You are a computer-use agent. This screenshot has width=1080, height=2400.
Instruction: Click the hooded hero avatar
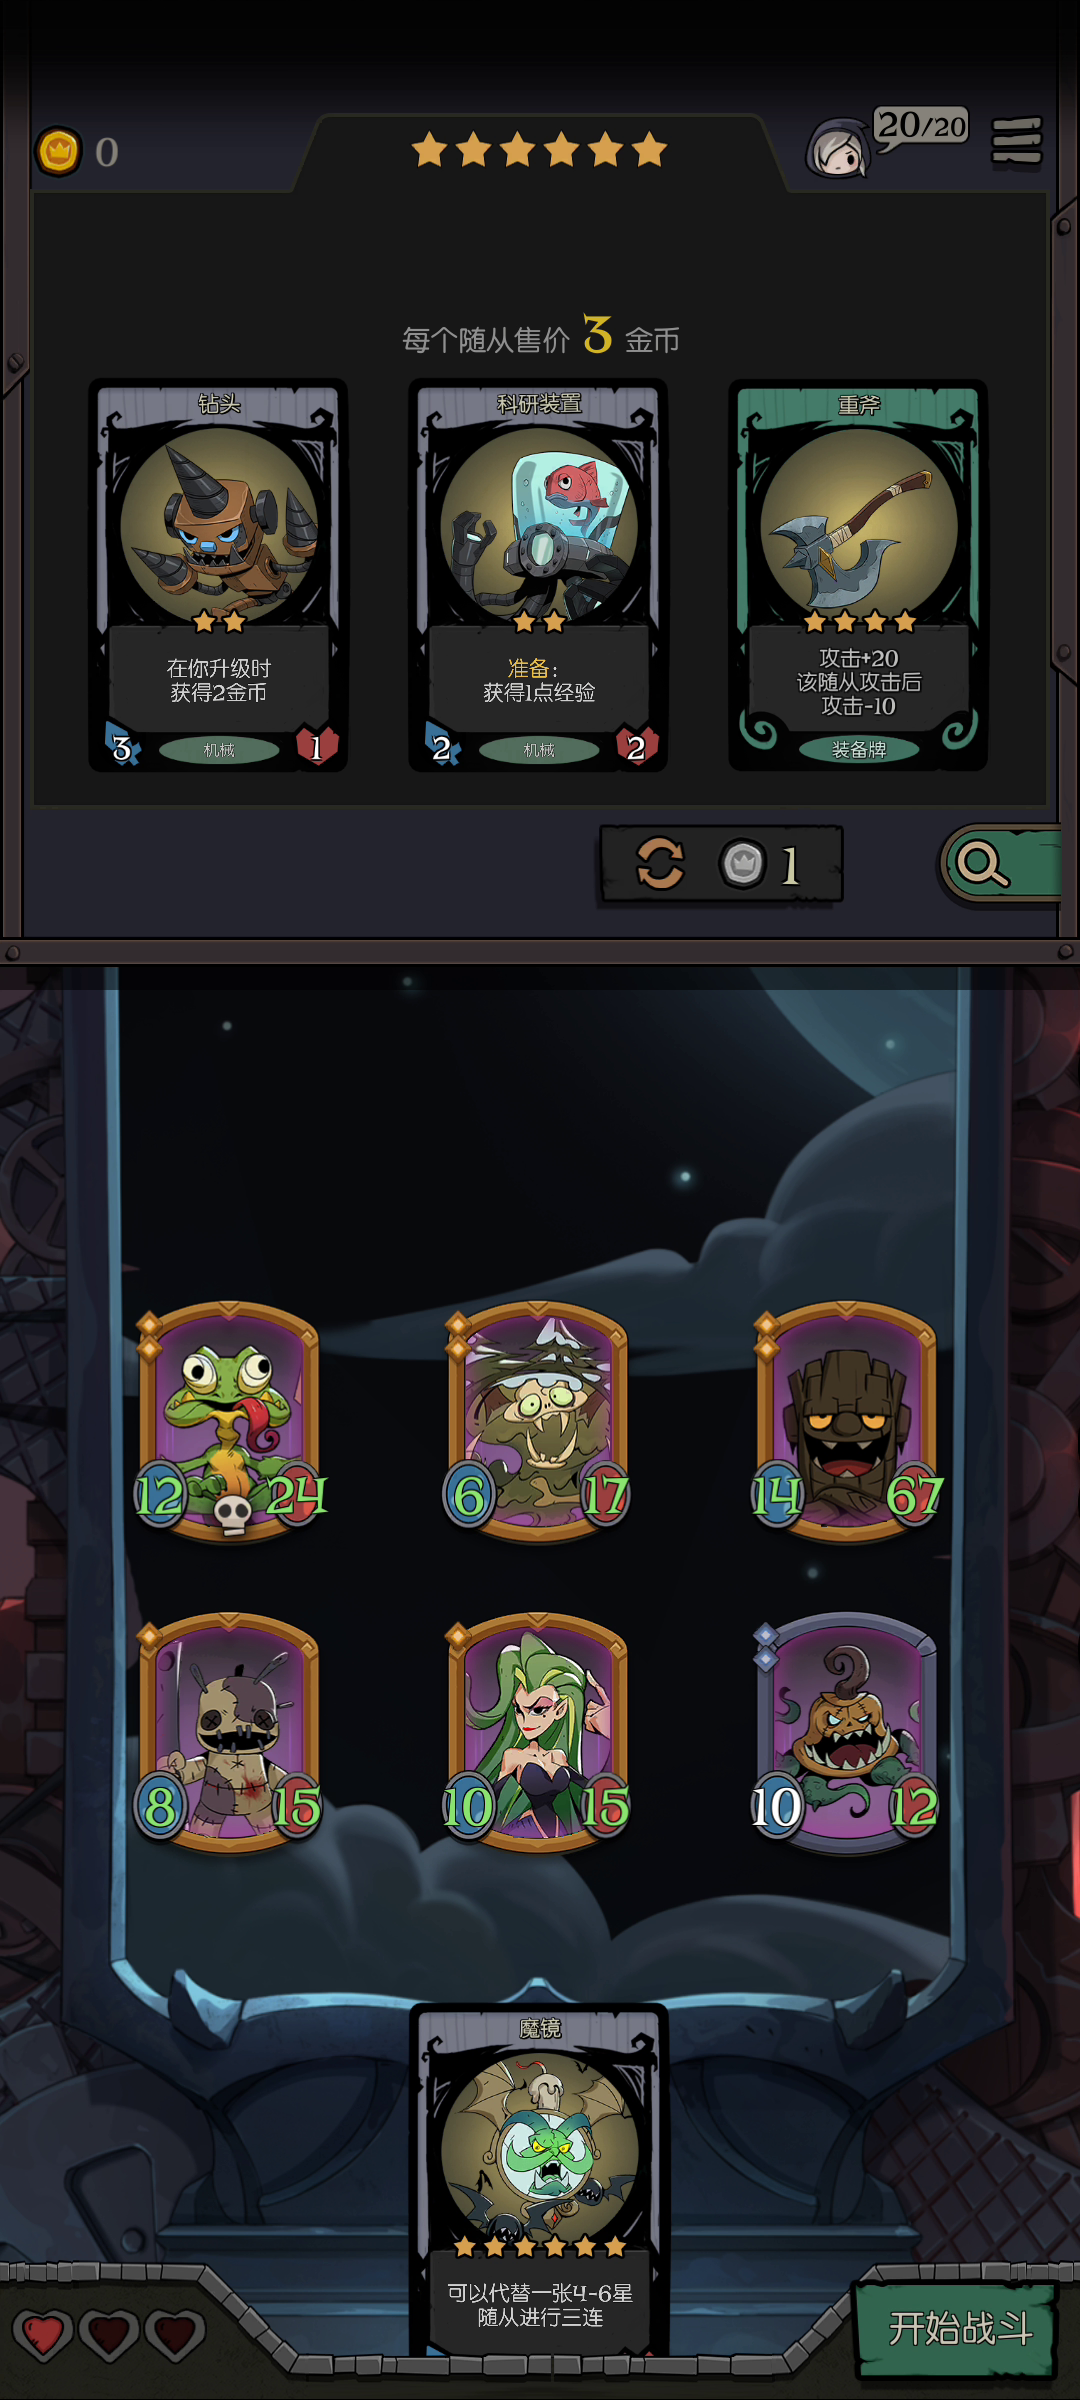[x=838, y=149]
